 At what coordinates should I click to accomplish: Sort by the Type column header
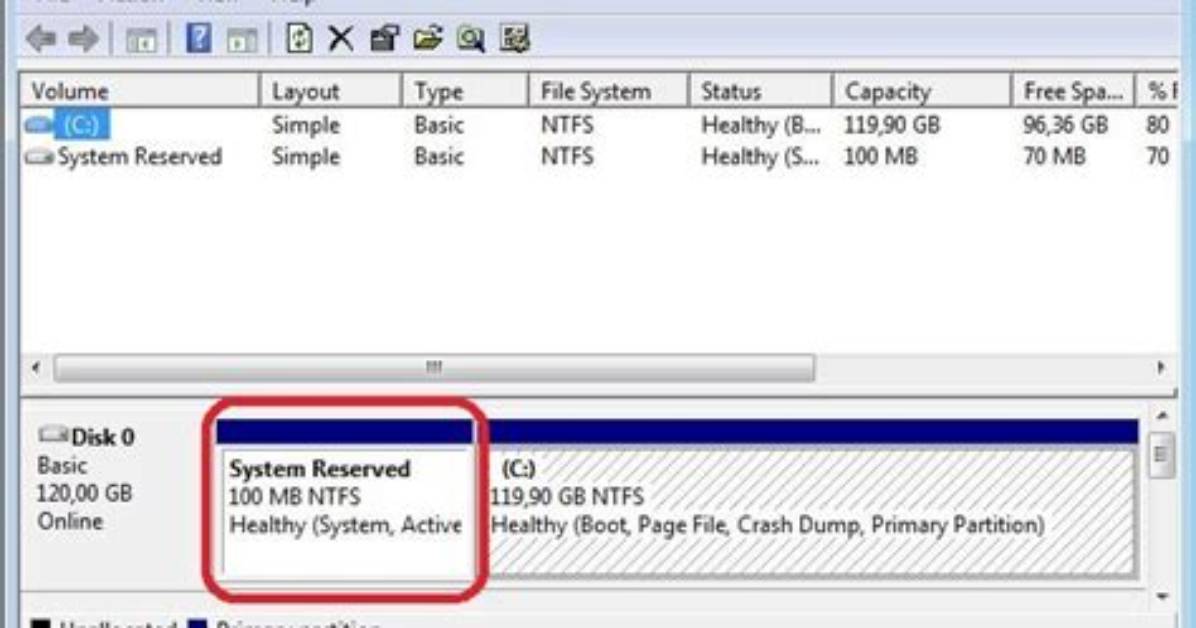pos(465,92)
